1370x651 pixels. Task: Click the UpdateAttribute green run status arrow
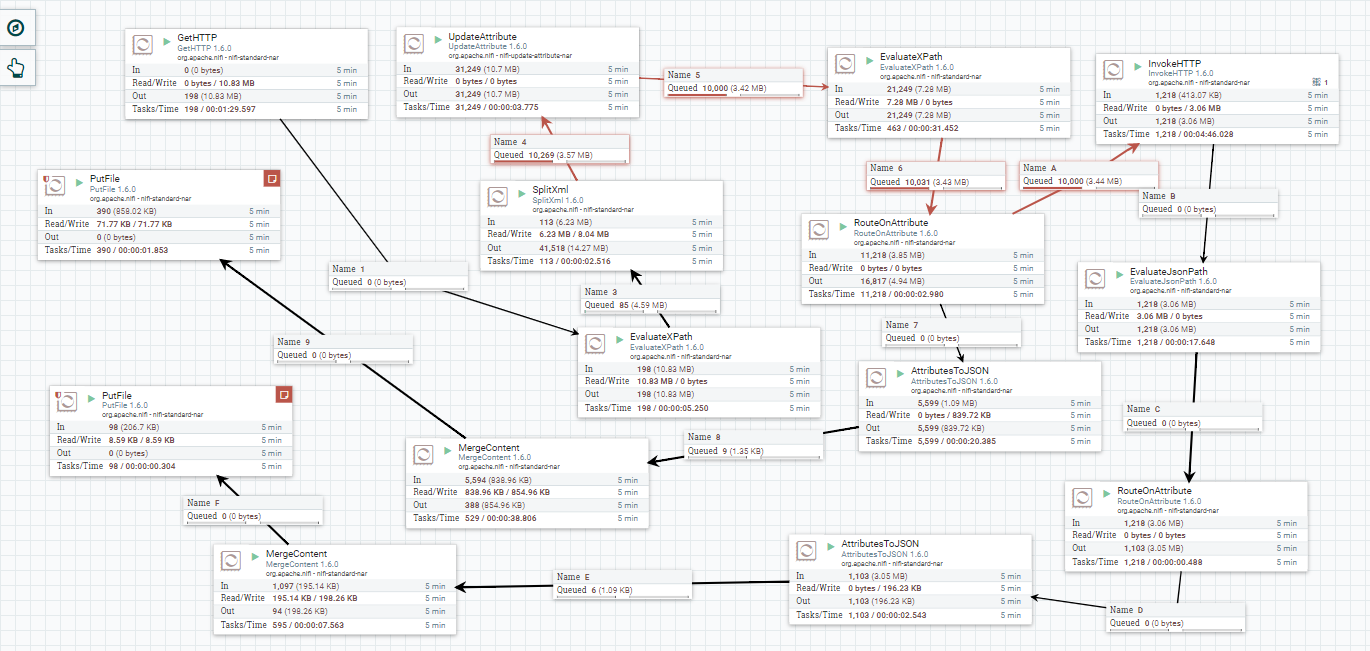point(437,40)
